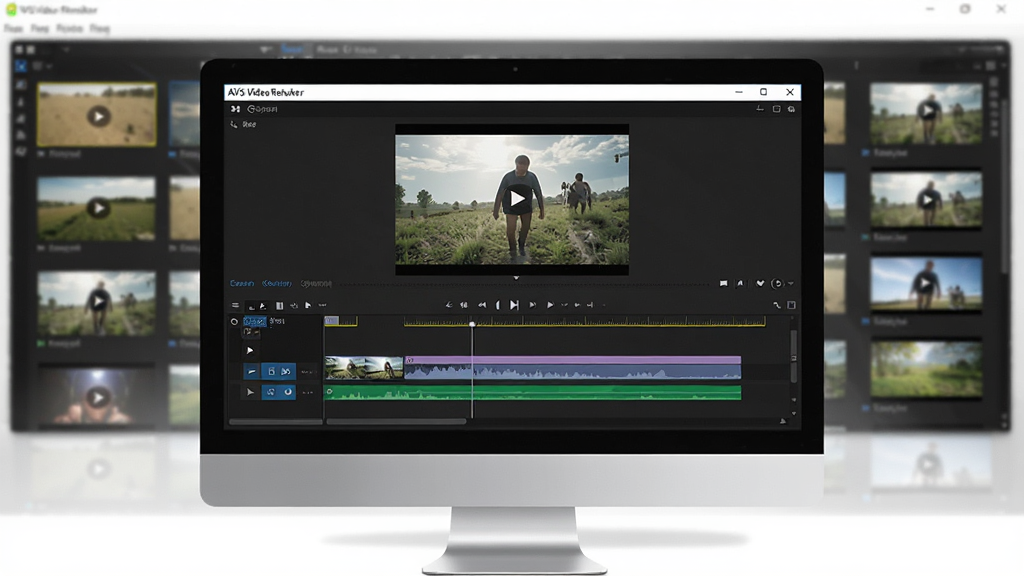Open the first menu in the background window's menu bar
This screenshot has width=1024, height=576.
(14, 29)
